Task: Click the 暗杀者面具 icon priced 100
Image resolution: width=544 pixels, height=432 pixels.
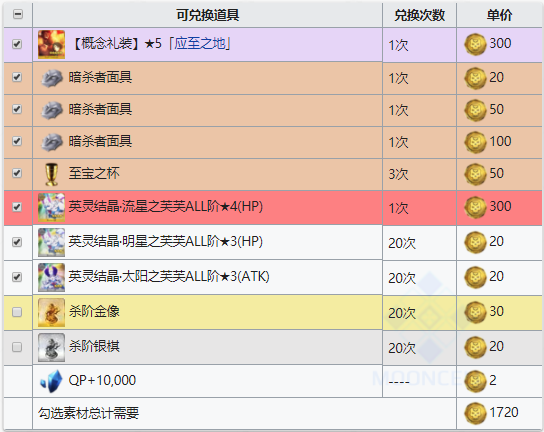Action: pos(52,142)
